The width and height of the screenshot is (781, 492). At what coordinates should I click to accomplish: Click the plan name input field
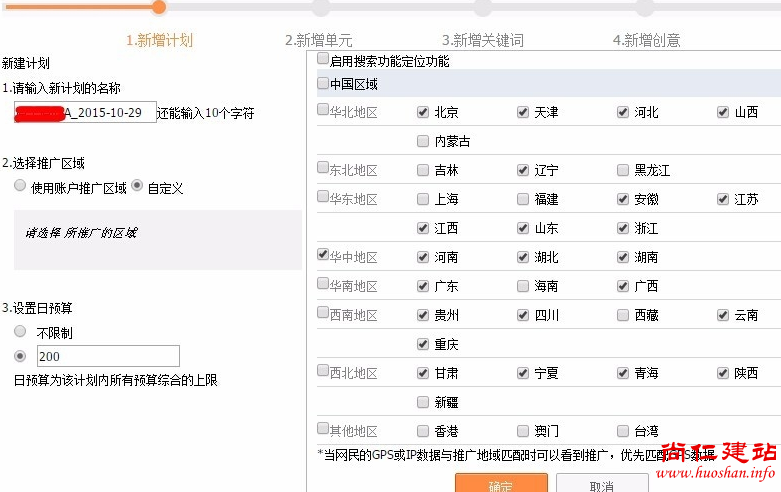(85, 112)
